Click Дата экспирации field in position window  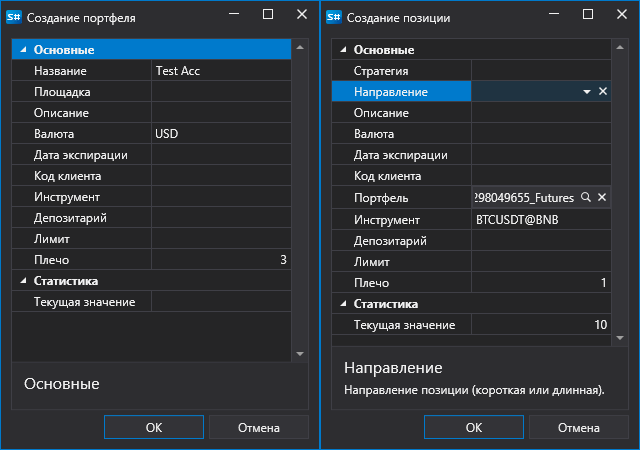(541, 155)
